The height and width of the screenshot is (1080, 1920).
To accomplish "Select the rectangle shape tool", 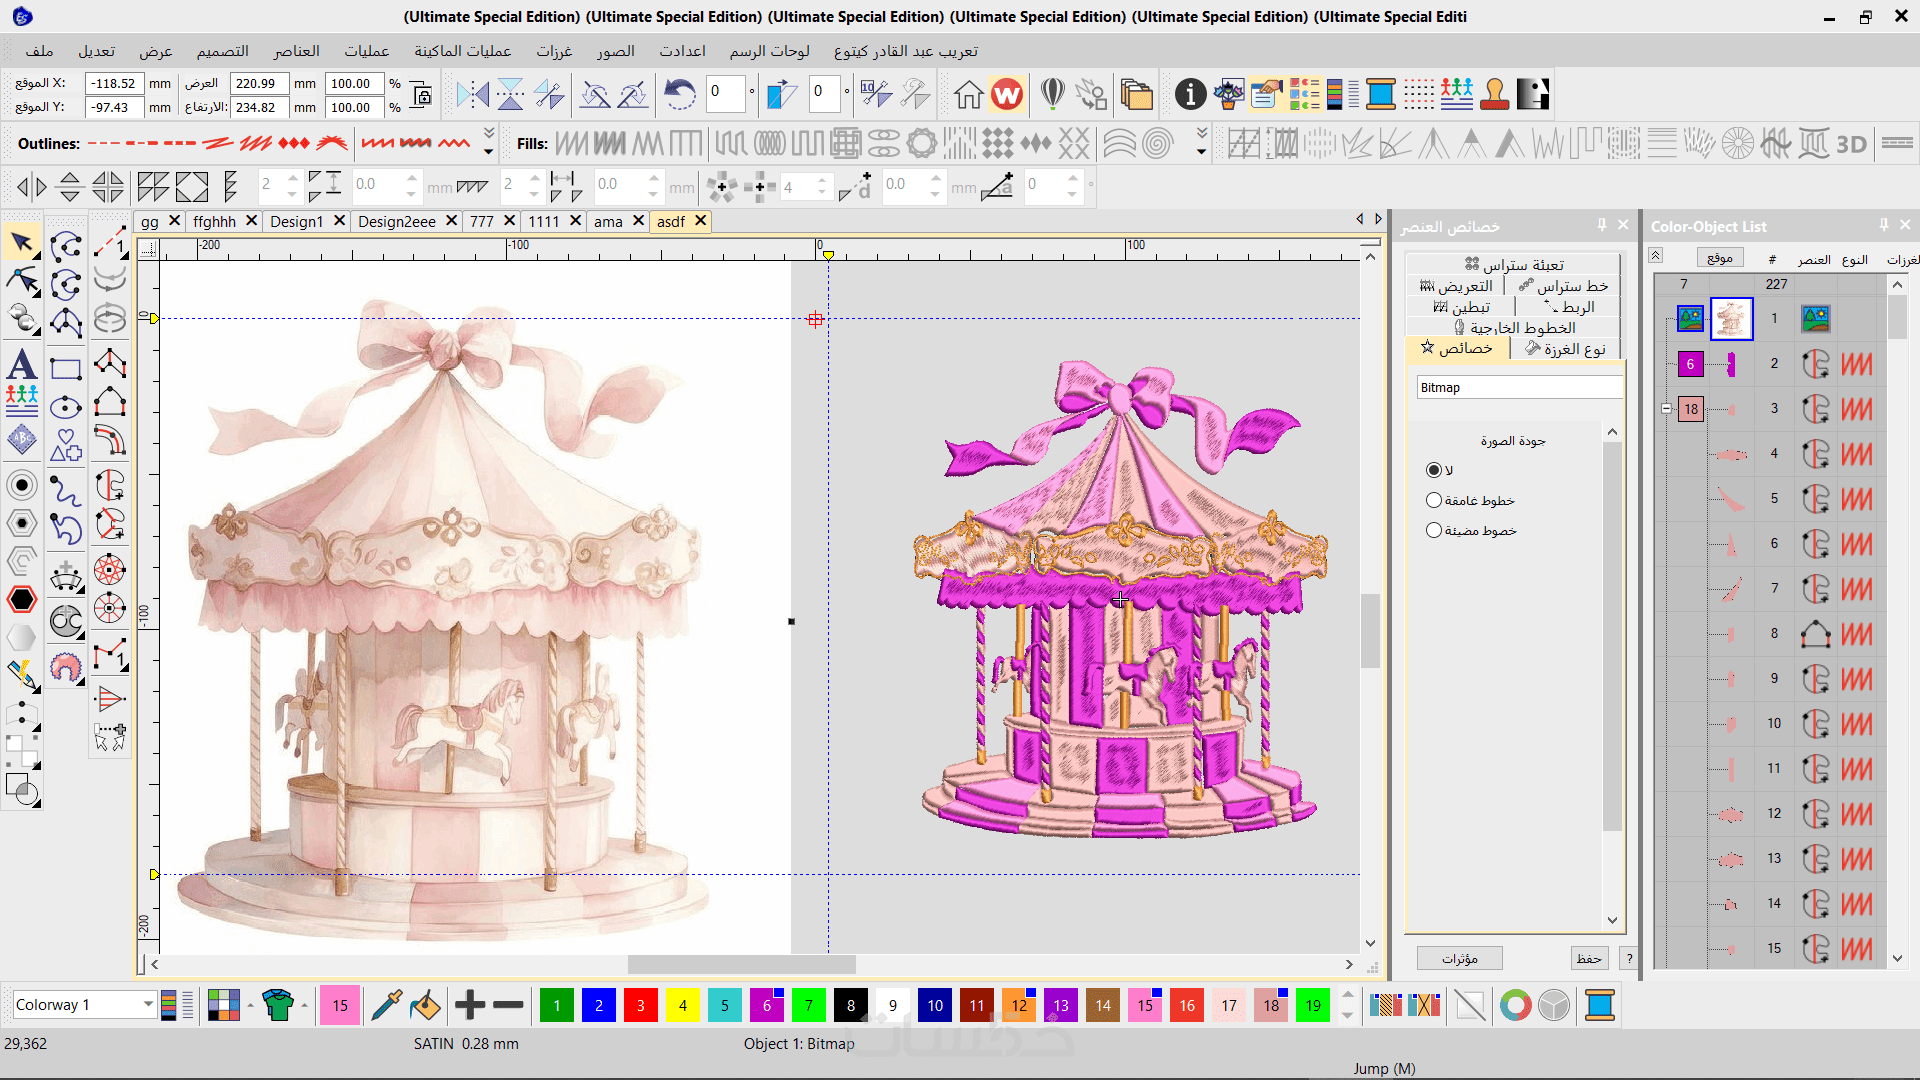I will tap(66, 369).
